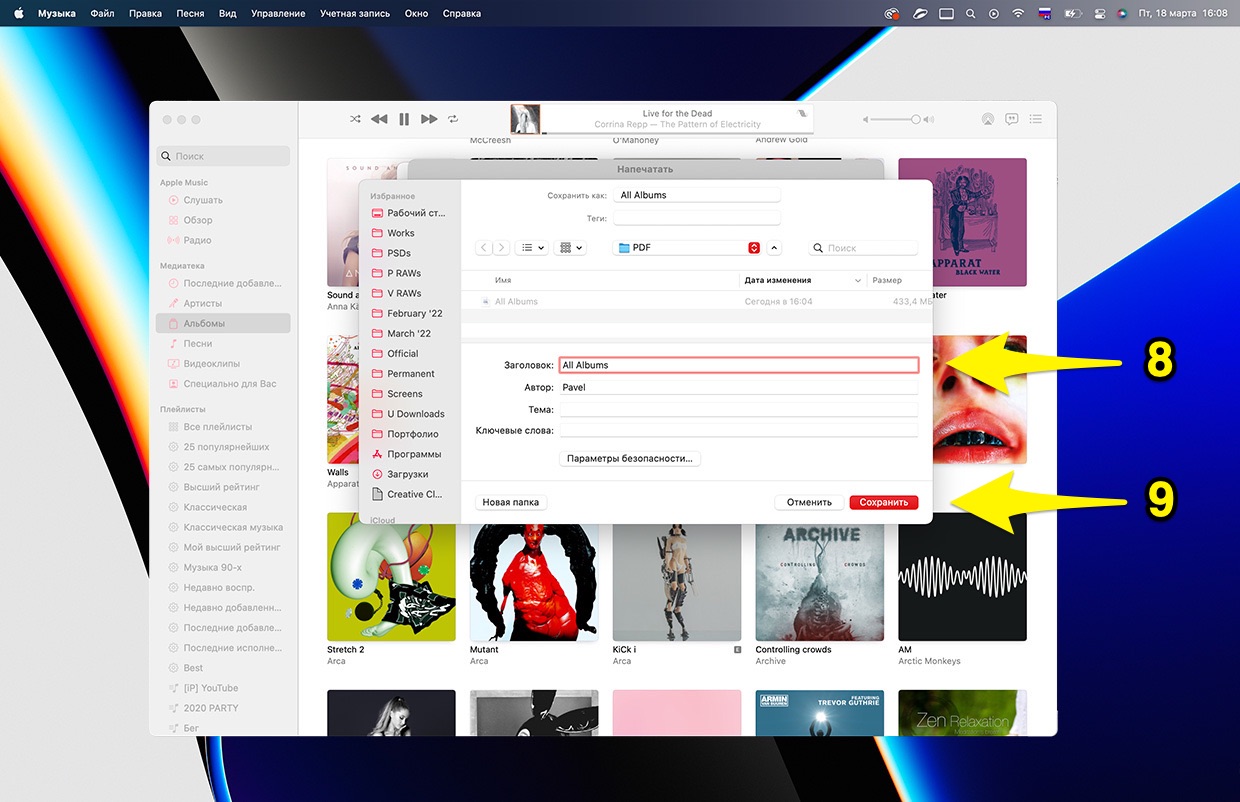1240x802 pixels.
Task: Open Параметры безопасности options
Action: click(x=630, y=458)
